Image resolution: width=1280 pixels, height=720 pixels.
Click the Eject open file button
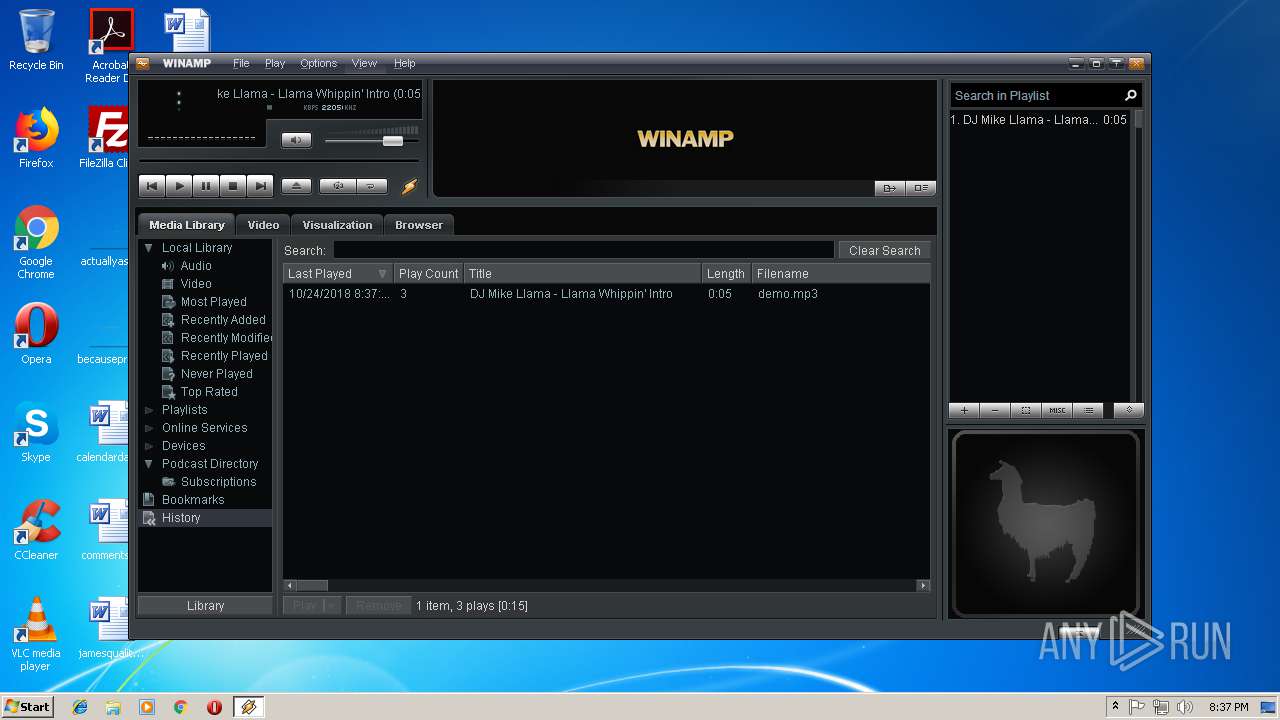(296, 186)
